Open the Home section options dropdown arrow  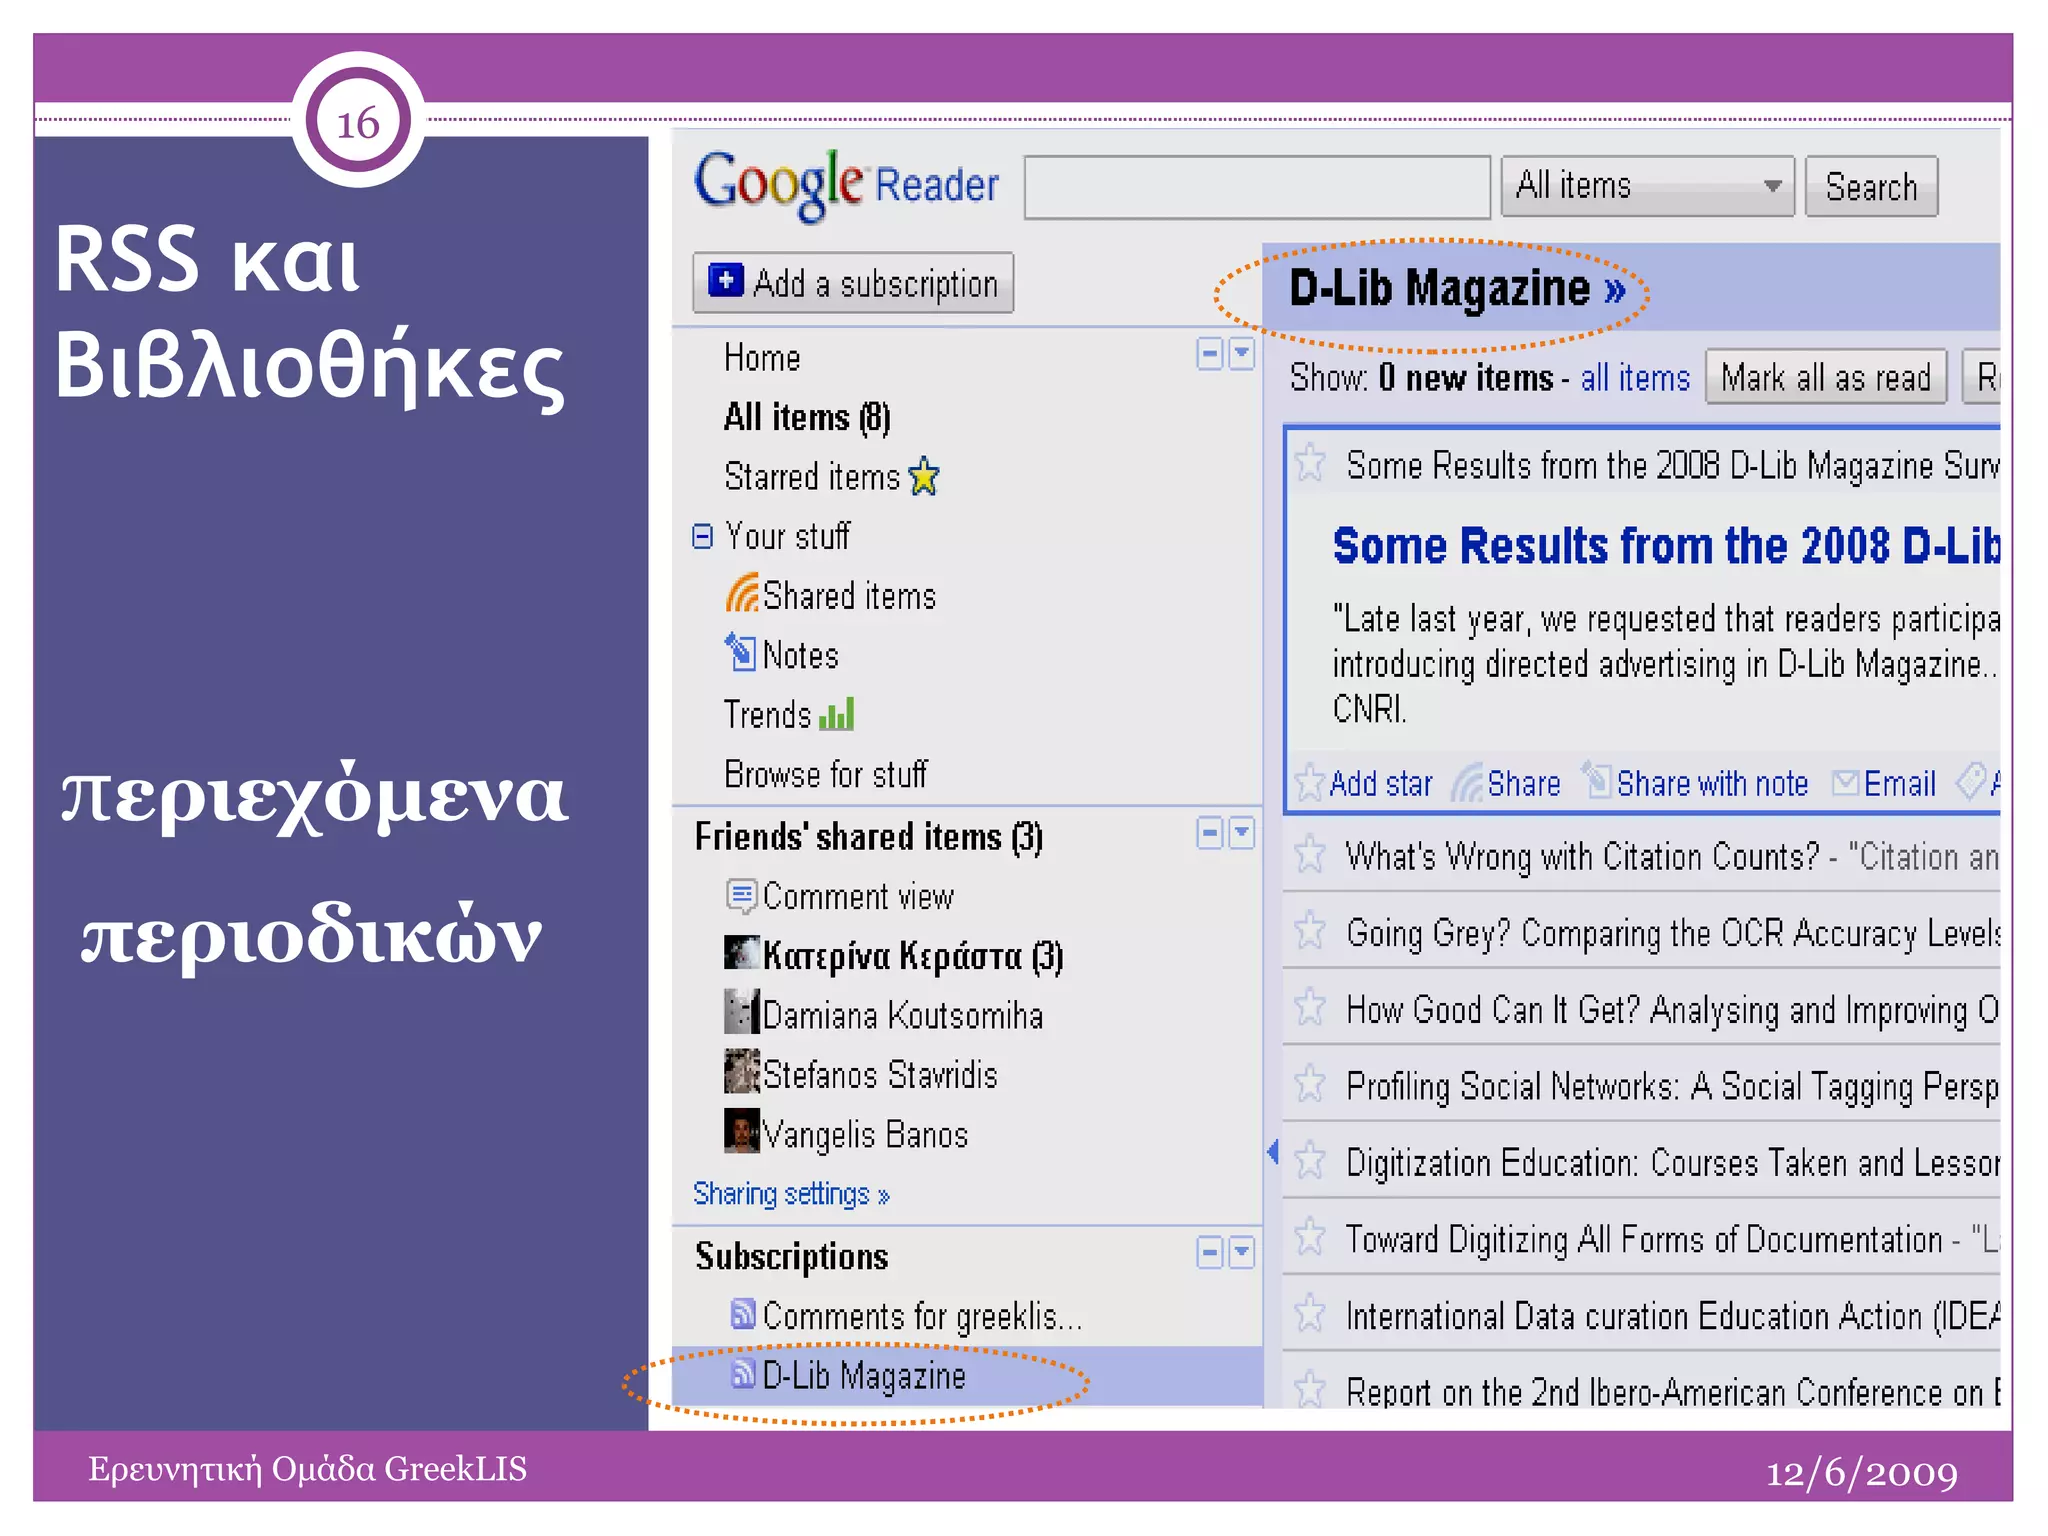pyautogui.click(x=1242, y=354)
